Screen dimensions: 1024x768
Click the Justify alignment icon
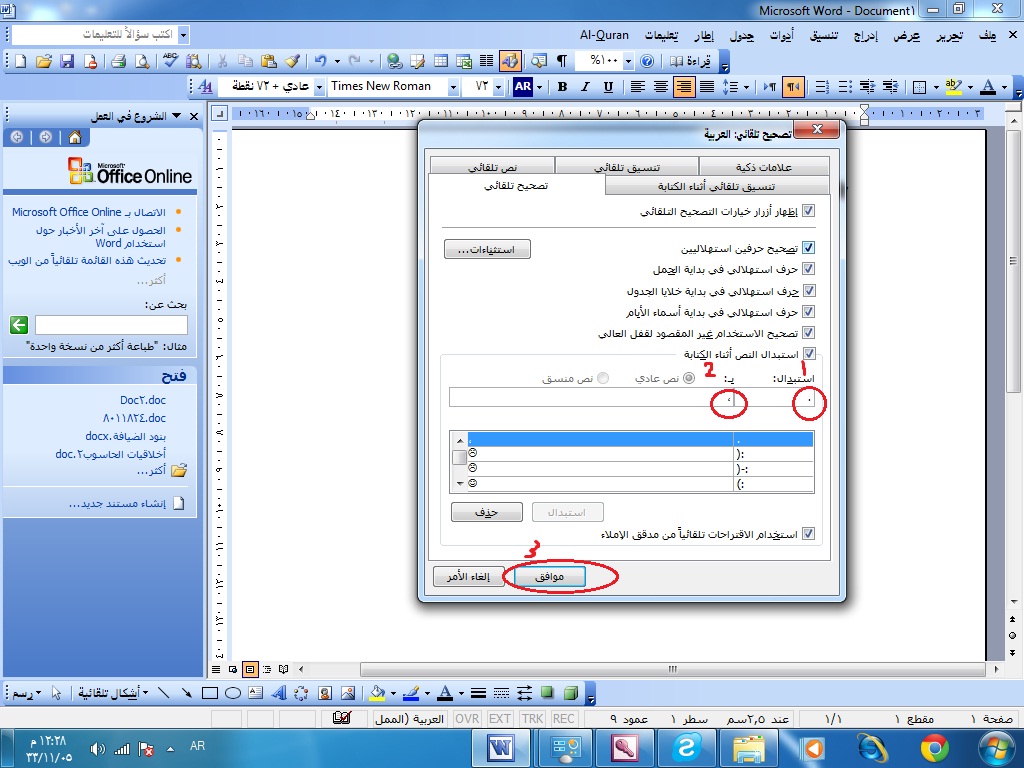click(707, 86)
